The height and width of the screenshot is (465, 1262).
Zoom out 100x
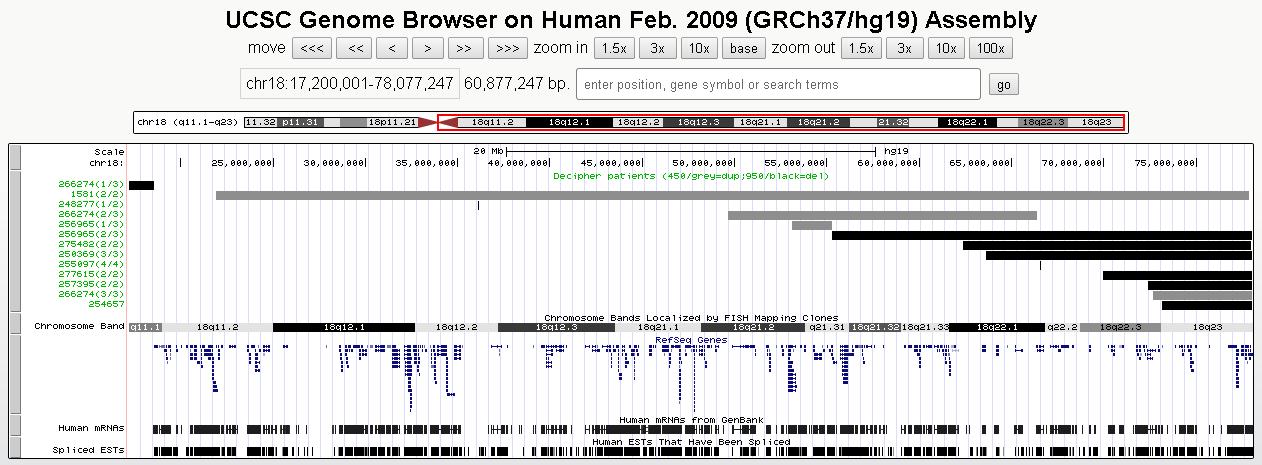[x=991, y=48]
